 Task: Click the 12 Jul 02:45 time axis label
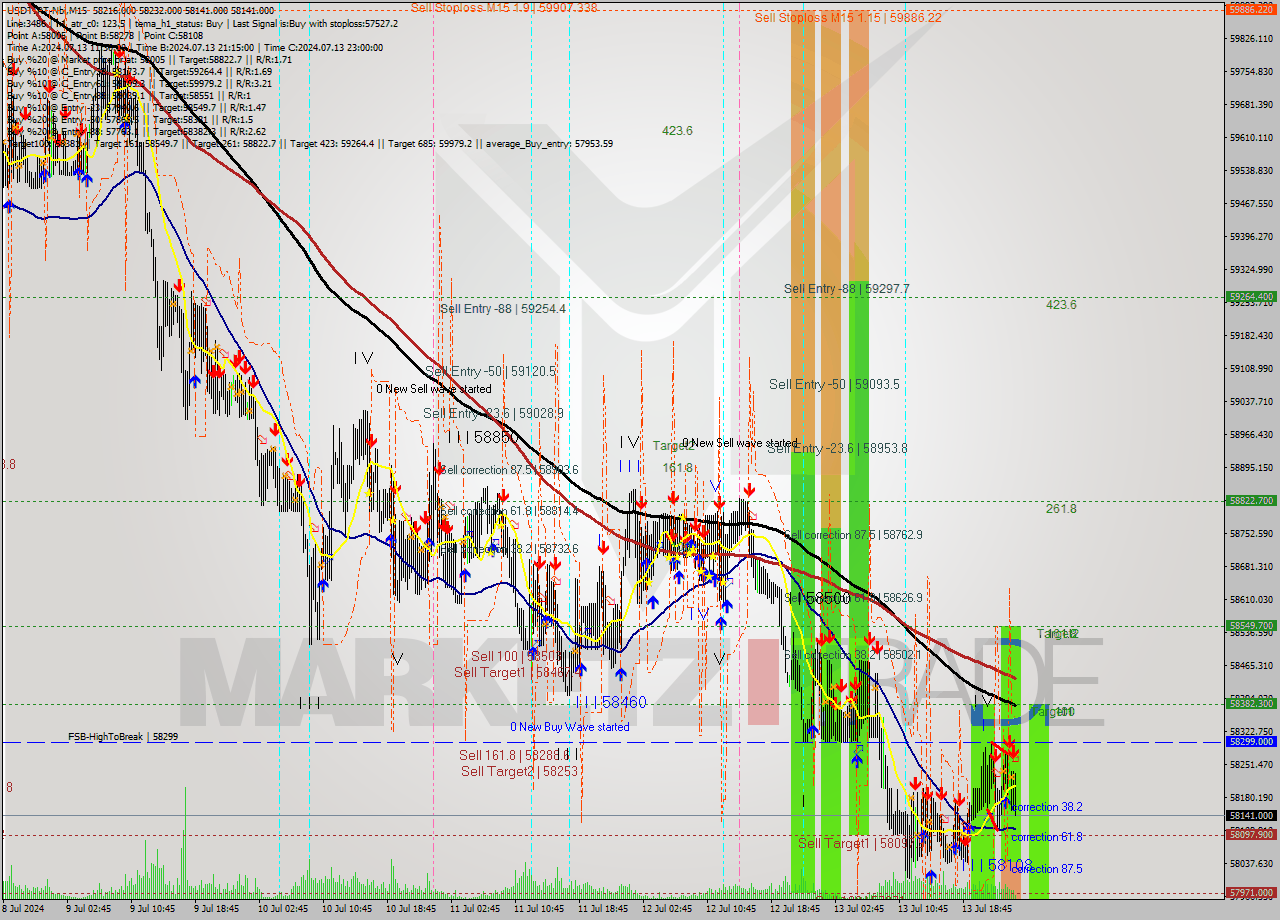[666, 909]
